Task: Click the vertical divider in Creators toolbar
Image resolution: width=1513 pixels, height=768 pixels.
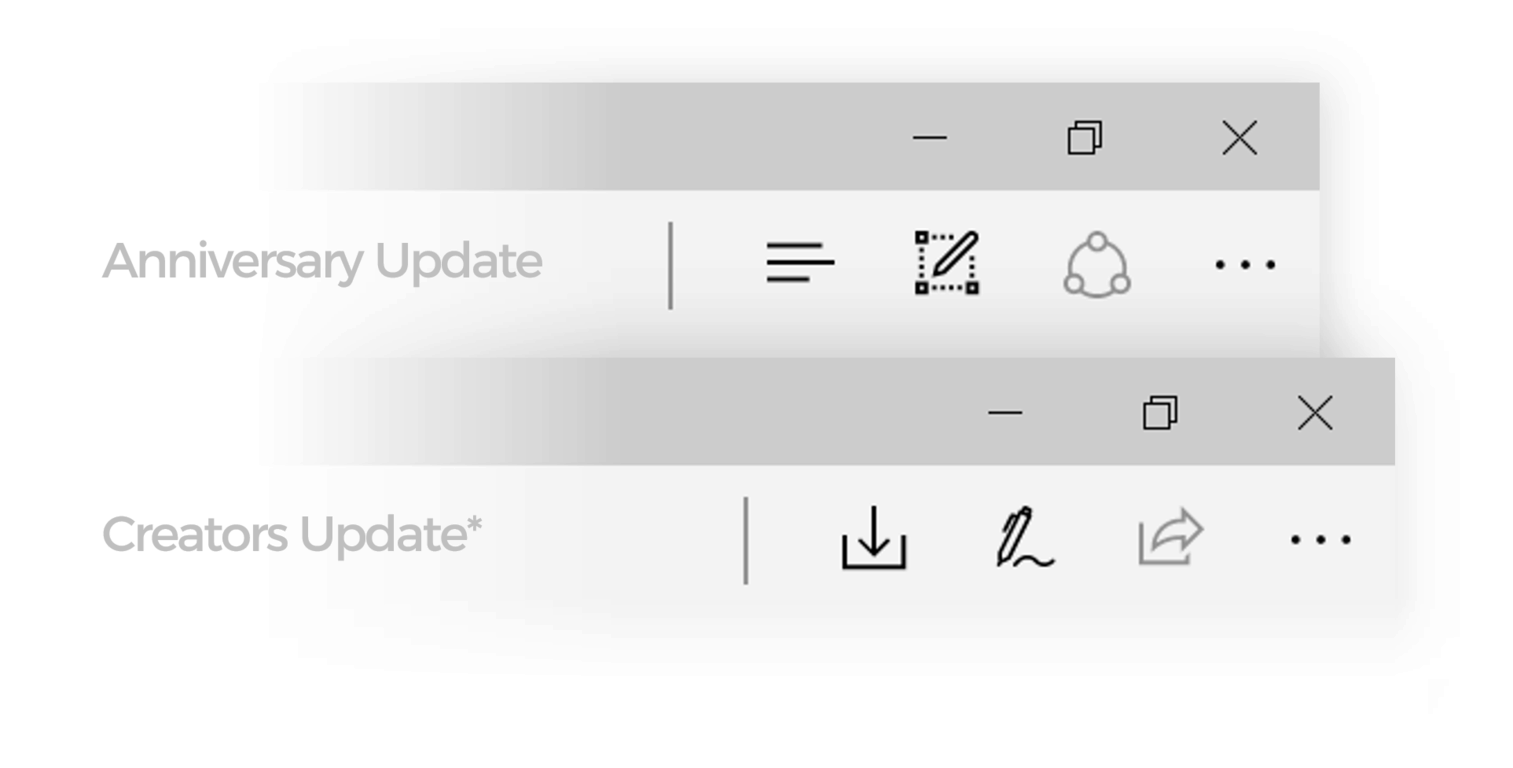Action: (746, 540)
